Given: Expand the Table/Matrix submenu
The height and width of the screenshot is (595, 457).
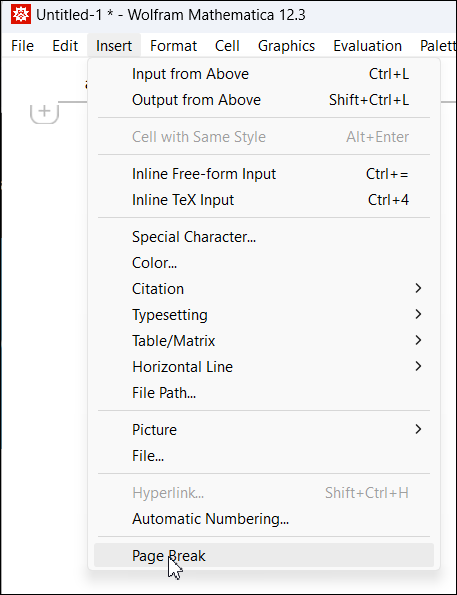Looking at the screenshot, I should (x=264, y=341).
